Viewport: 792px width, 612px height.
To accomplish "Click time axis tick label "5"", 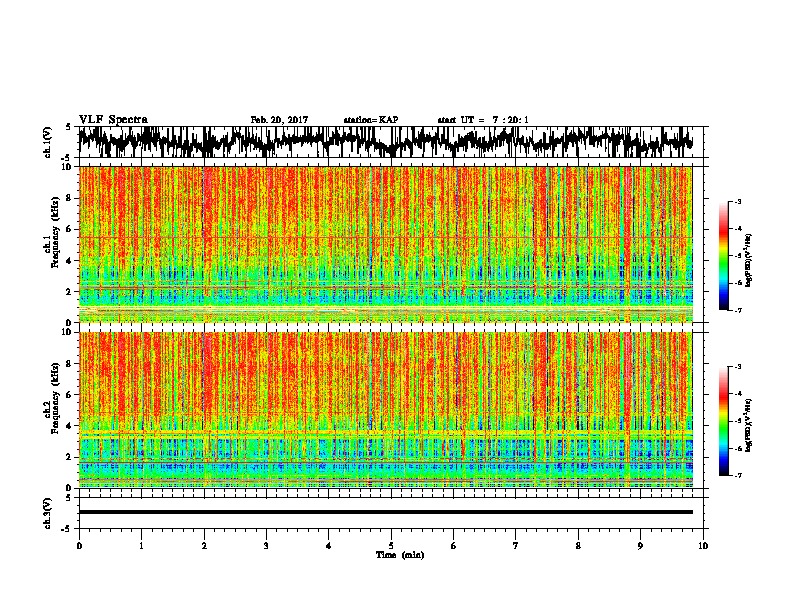I will pos(391,545).
